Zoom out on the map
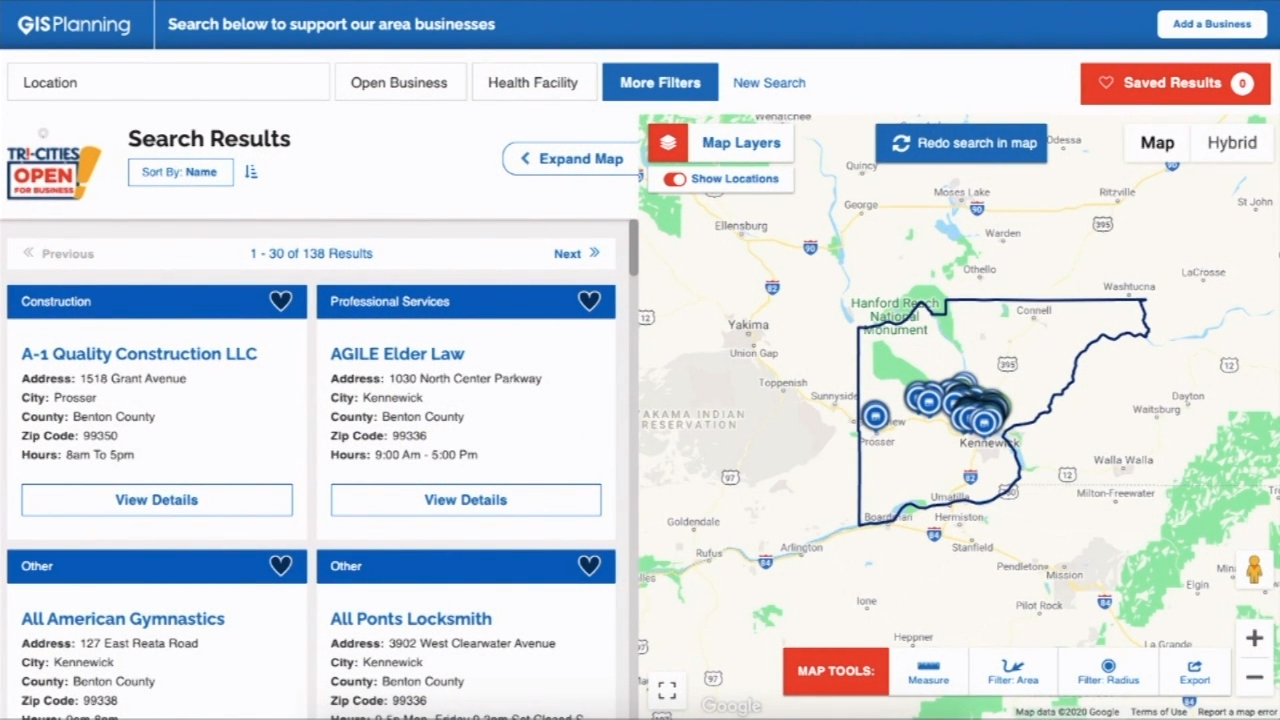The image size is (1280, 720). coord(1254,677)
